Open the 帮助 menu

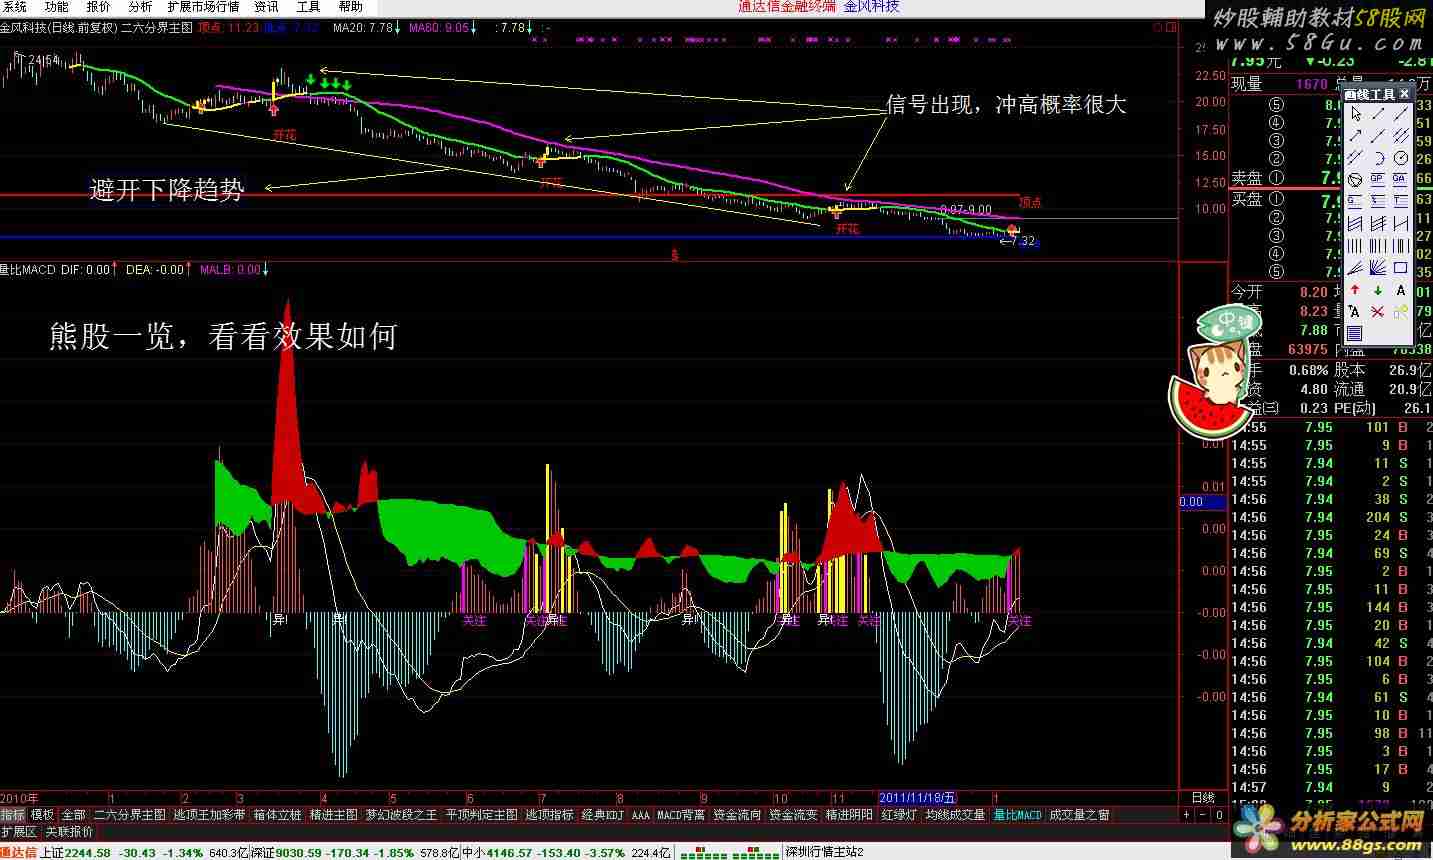click(x=350, y=6)
